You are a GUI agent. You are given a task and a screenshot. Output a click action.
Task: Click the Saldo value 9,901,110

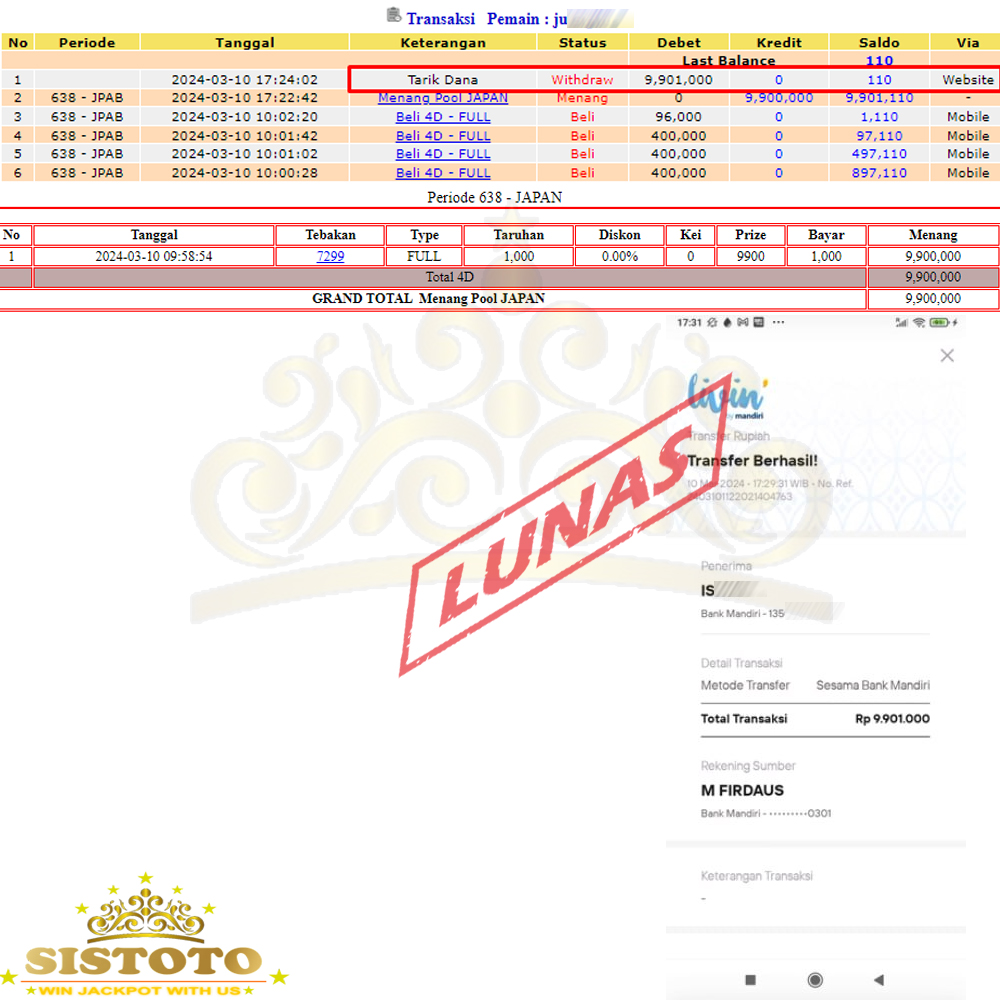click(879, 98)
